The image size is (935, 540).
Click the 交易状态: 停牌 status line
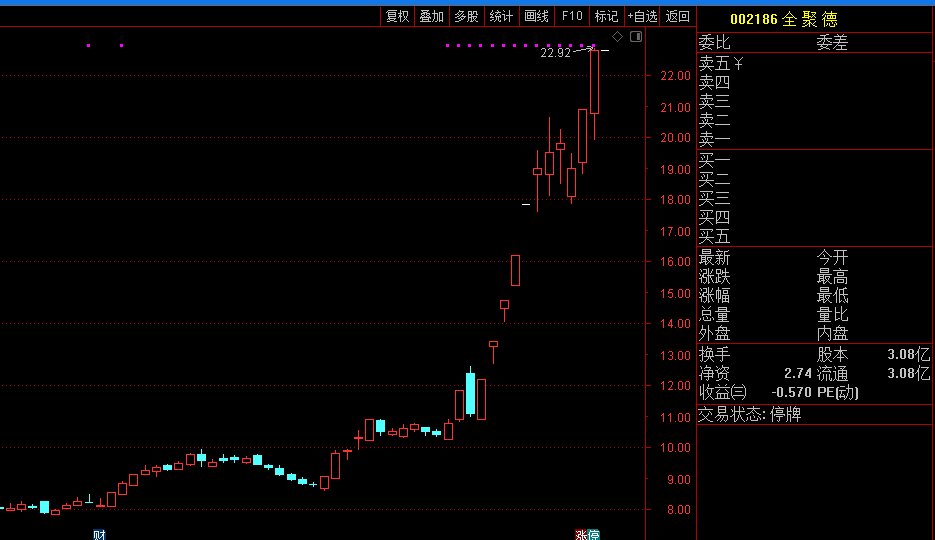(x=750, y=414)
